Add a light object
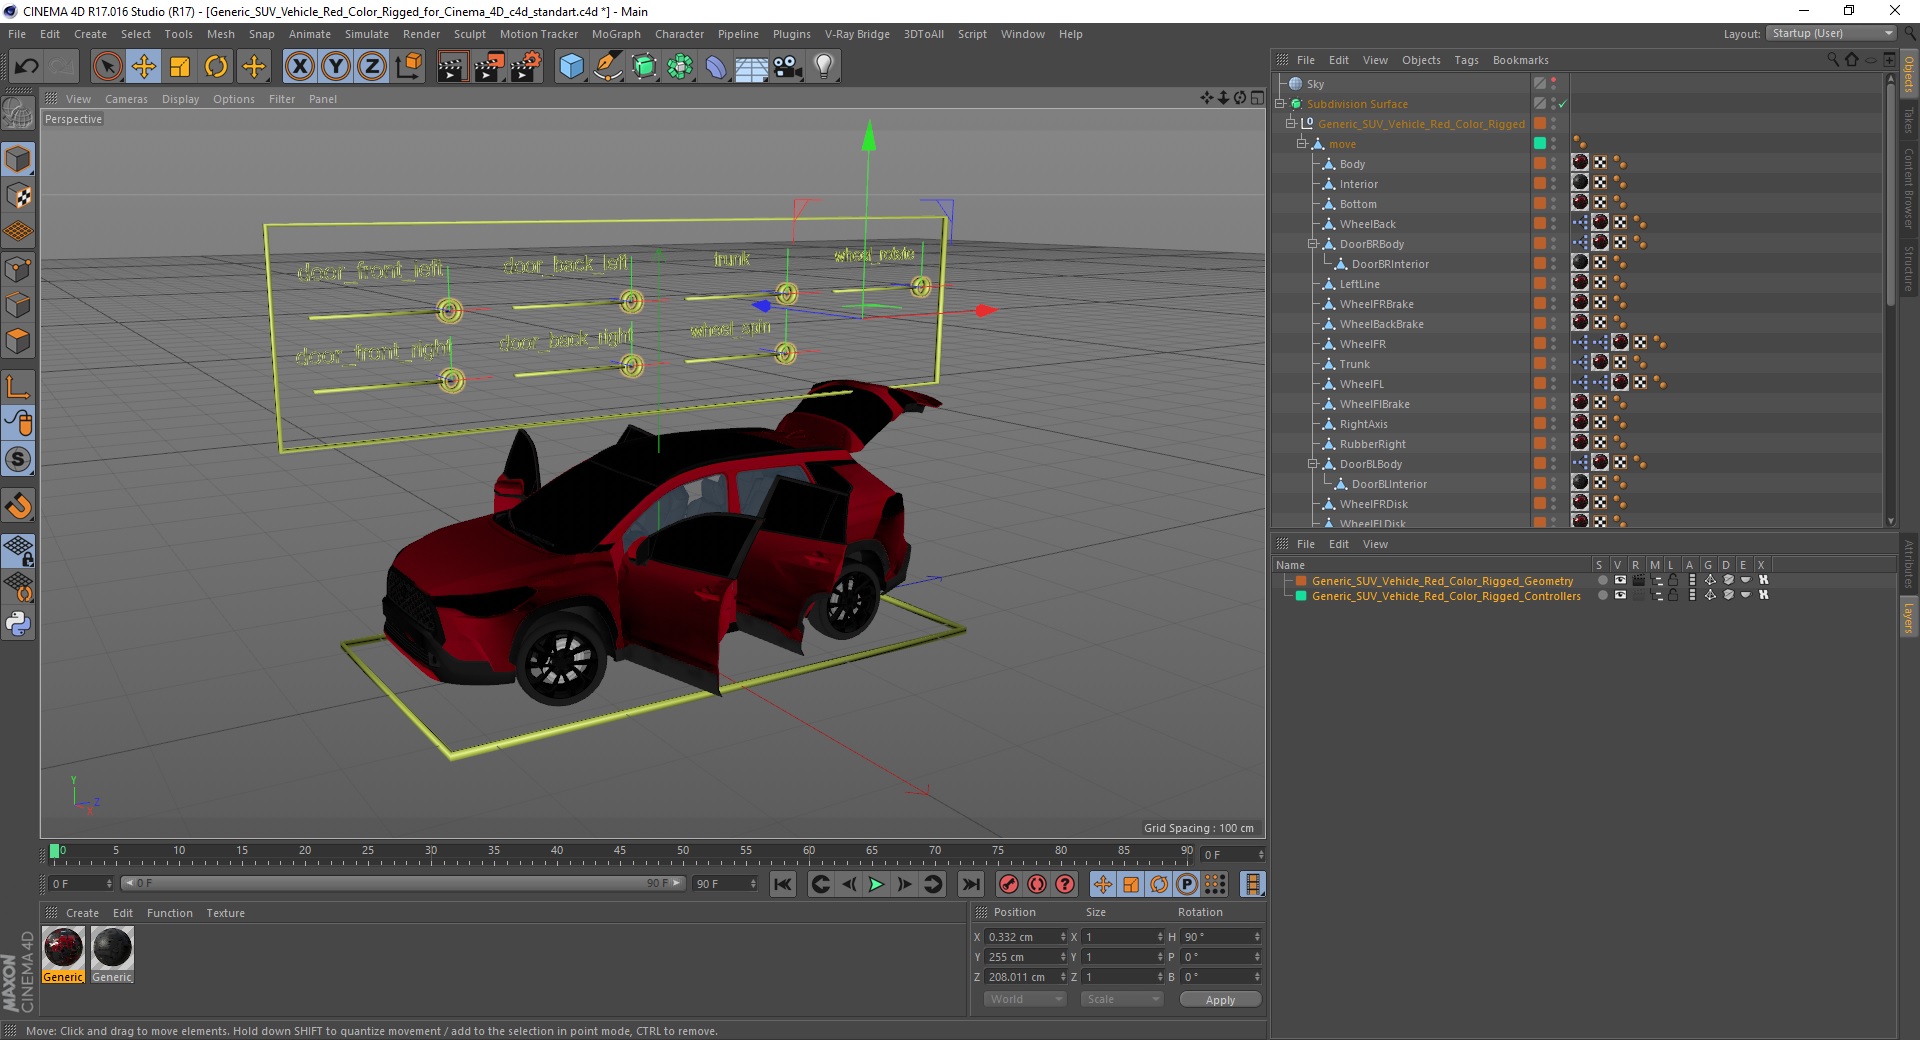Image resolution: width=1920 pixels, height=1040 pixels. 824,67
